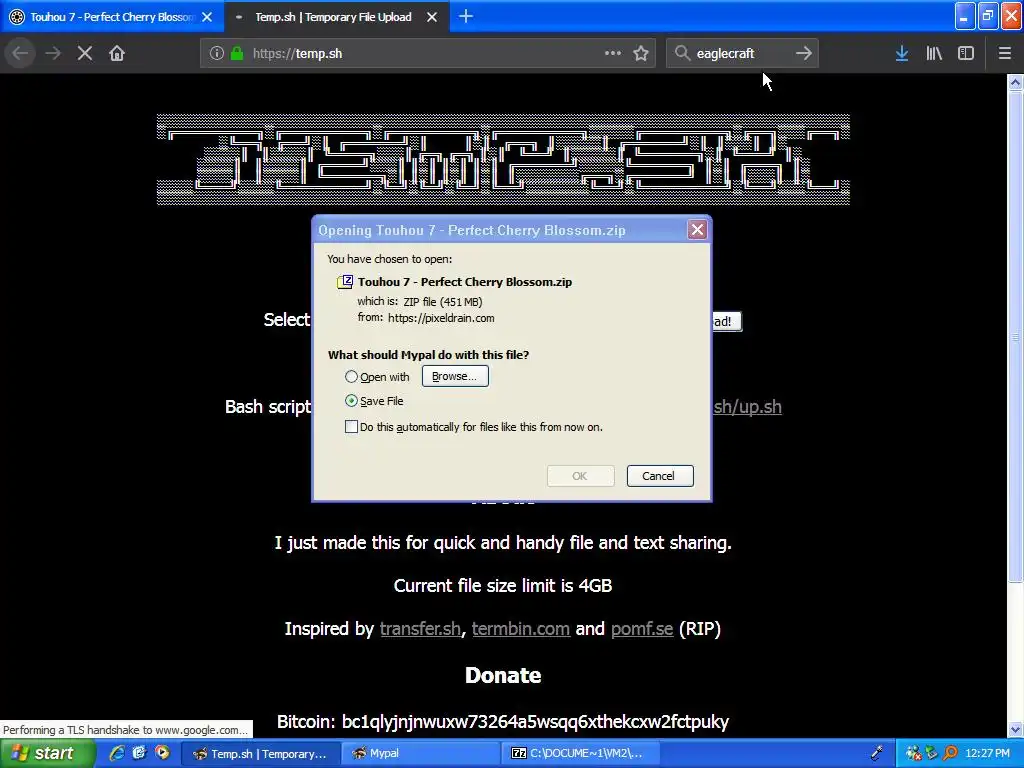Viewport: 1024px width, 768px height.
Task: Click the pen icon near the tray
Action: pyautogui.click(x=877, y=754)
